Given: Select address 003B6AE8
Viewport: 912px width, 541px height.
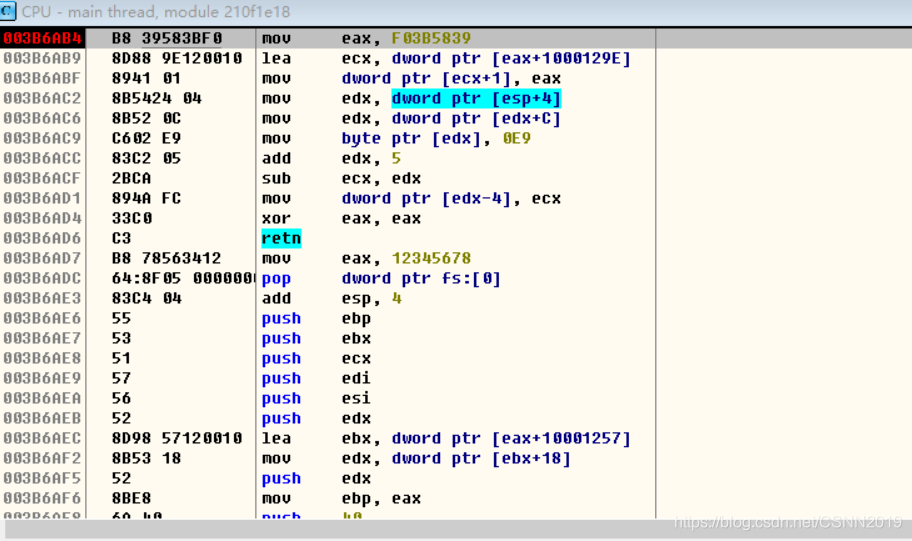Looking at the screenshot, I should [42, 358].
